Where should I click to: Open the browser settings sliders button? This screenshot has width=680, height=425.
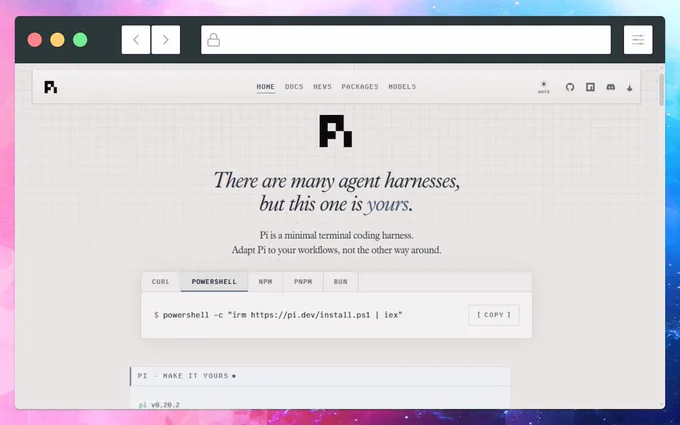[x=638, y=40]
